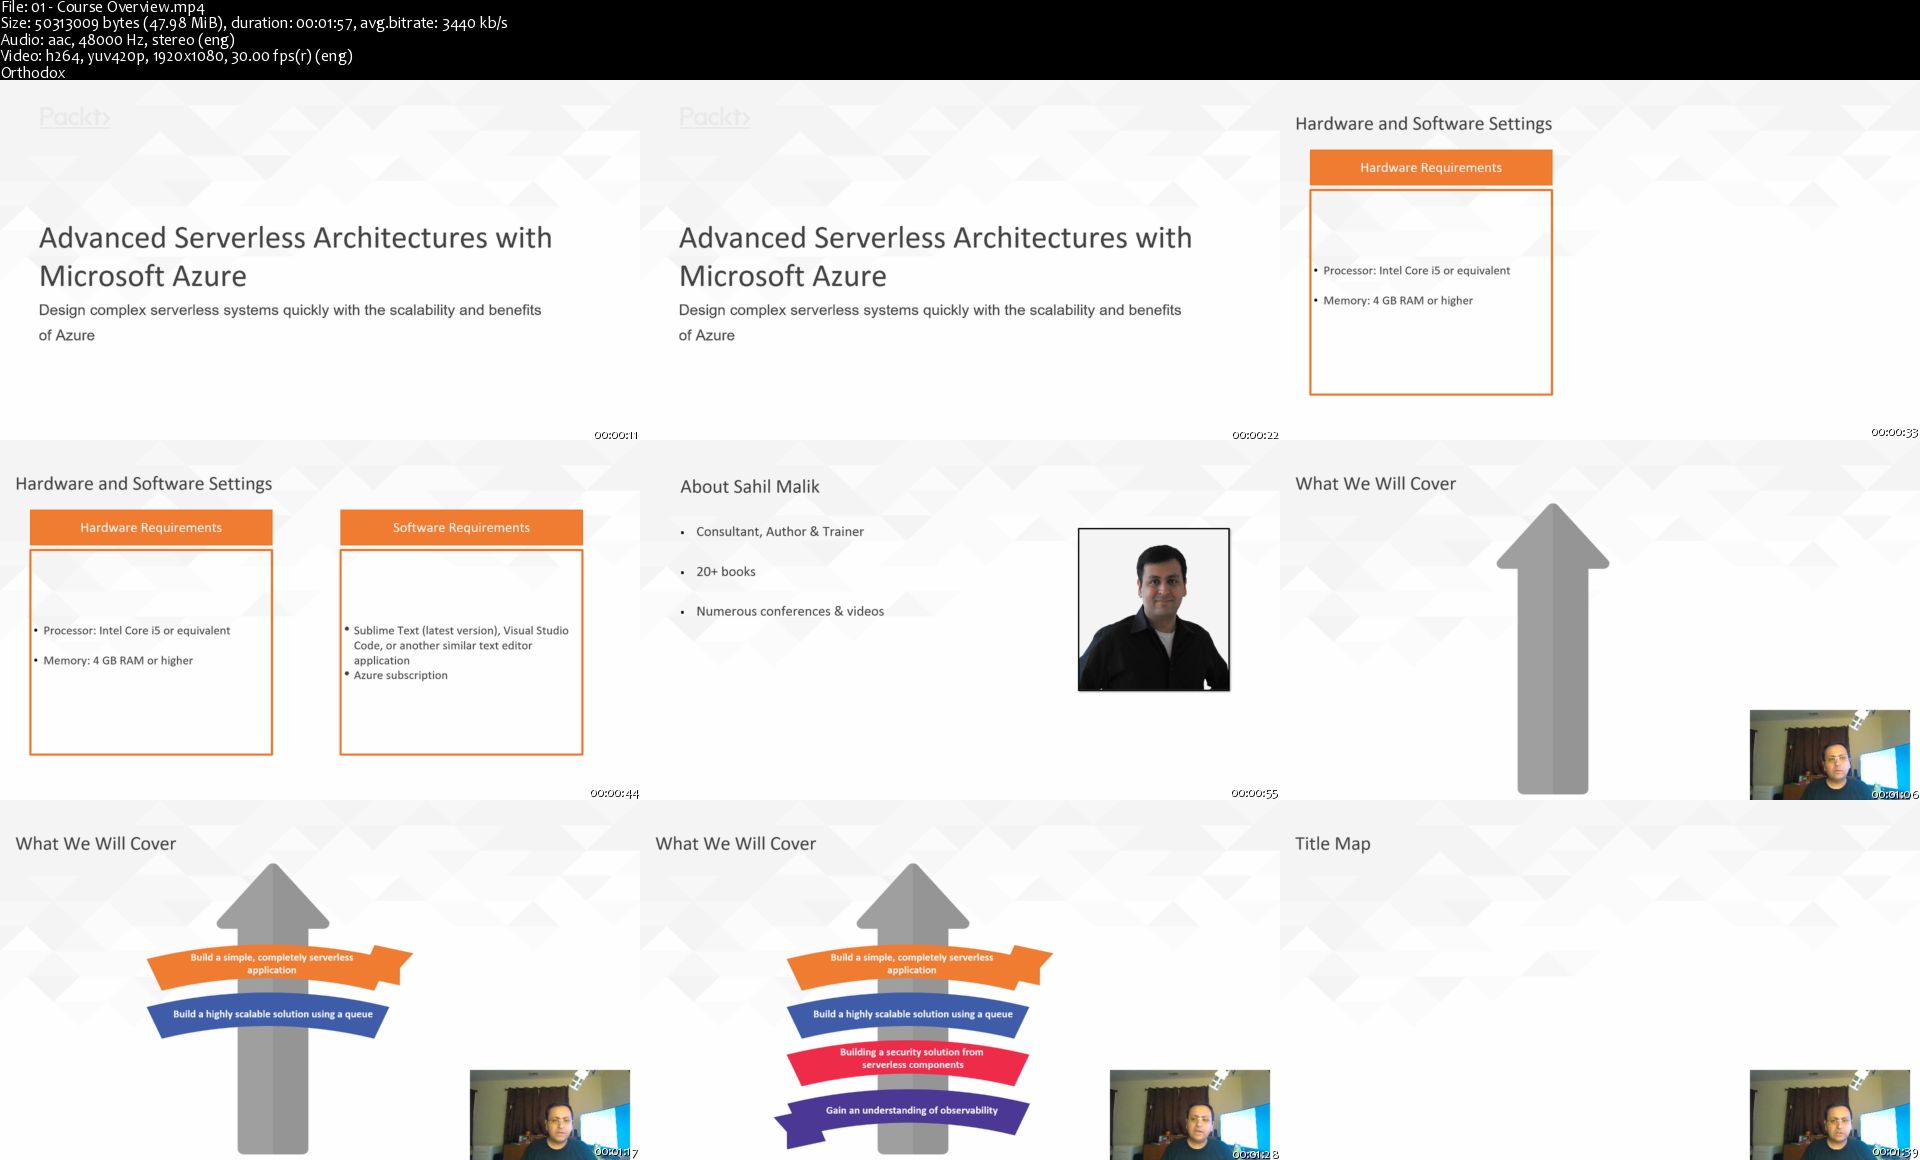Click 'Consultant, Author & Trainer' bullet
The height and width of the screenshot is (1160, 1920).
click(780, 531)
